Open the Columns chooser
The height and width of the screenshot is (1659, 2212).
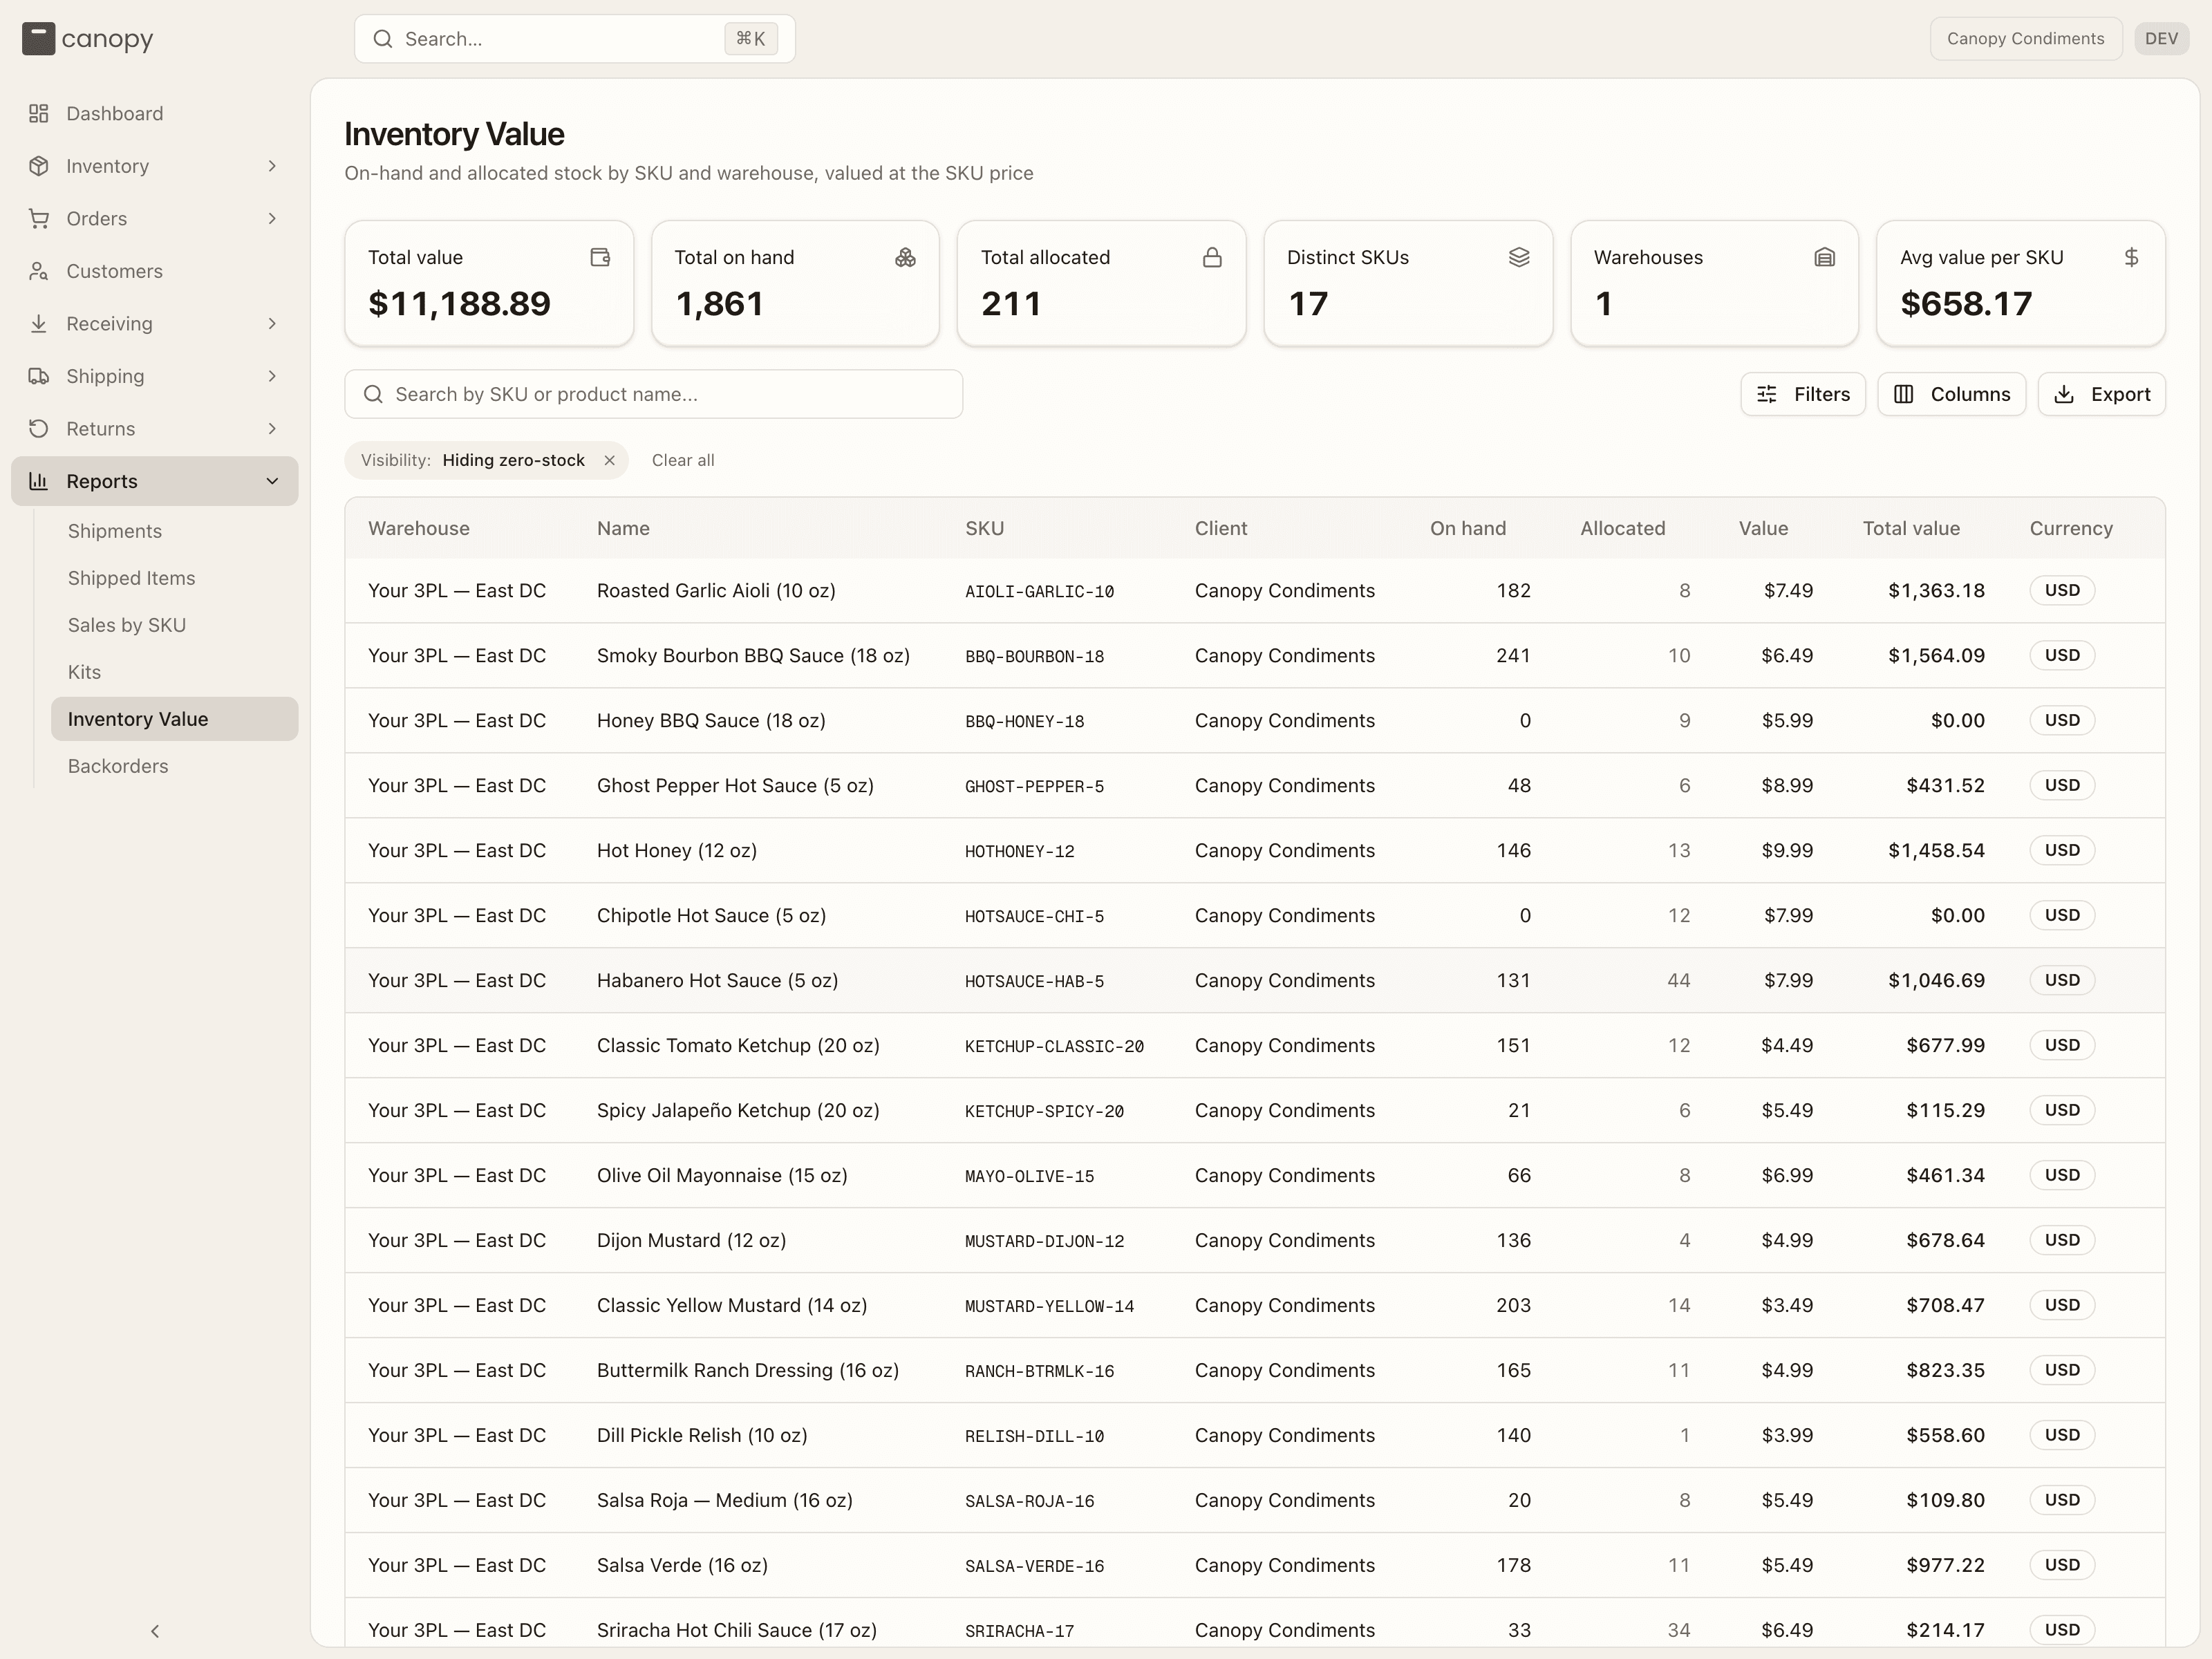pyautogui.click(x=1951, y=394)
